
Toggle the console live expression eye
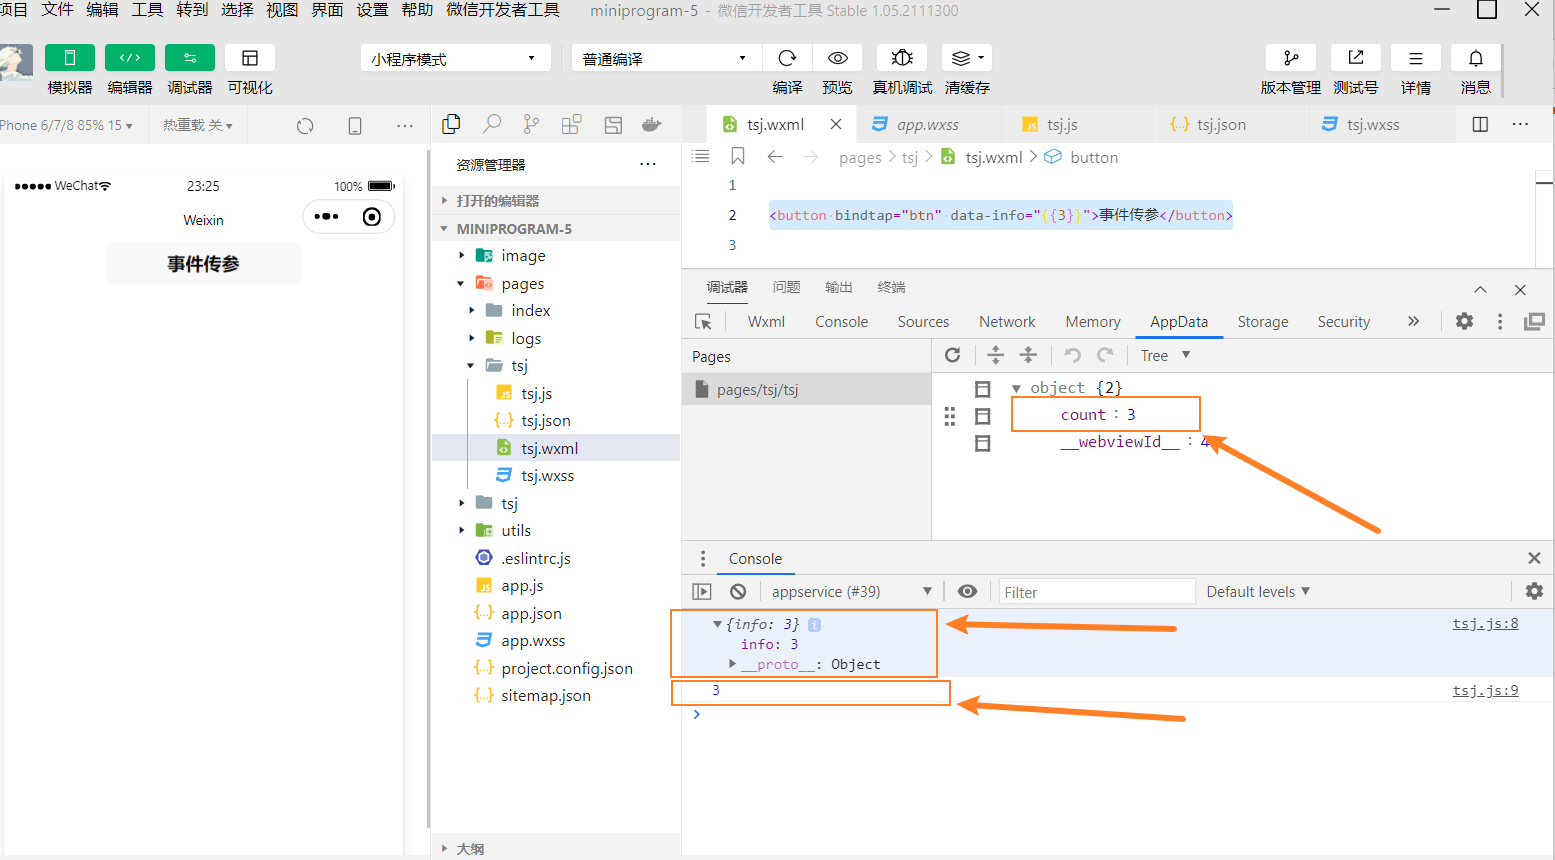(x=967, y=592)
